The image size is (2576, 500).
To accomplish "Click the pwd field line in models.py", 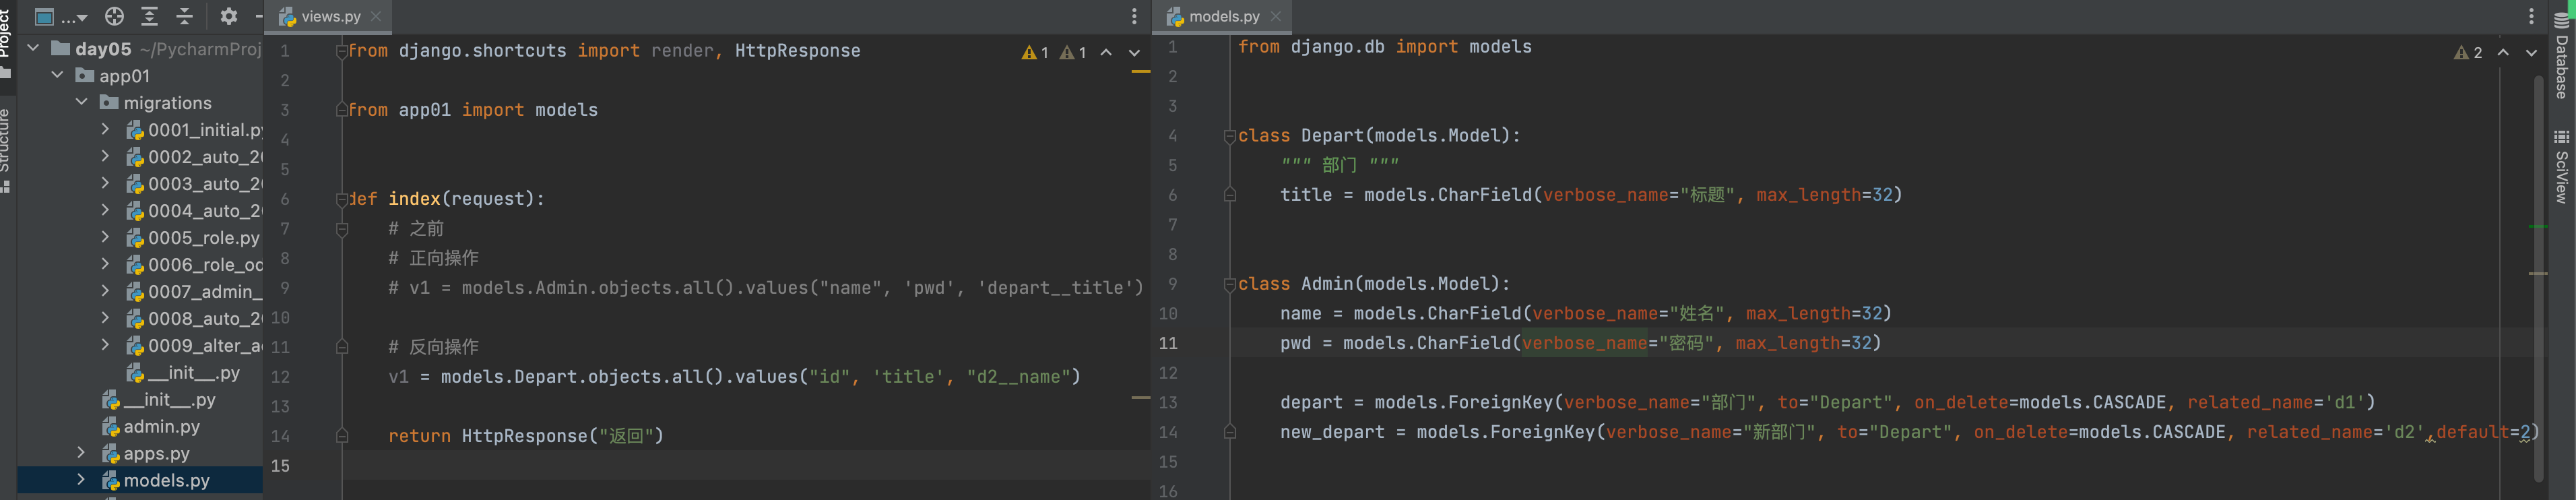I will [x=1580, y=343].
